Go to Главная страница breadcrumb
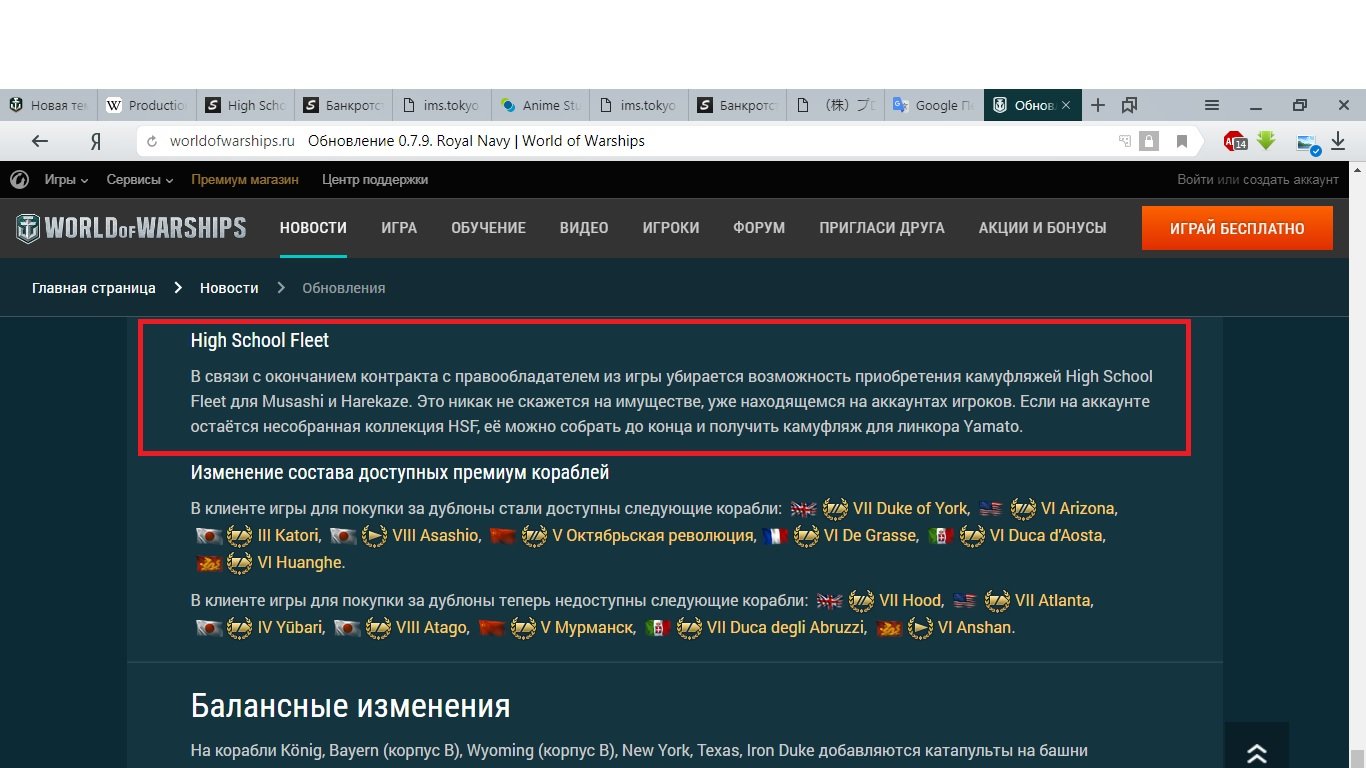Viewport: 1366px width, 768px height. coord(94,288)
